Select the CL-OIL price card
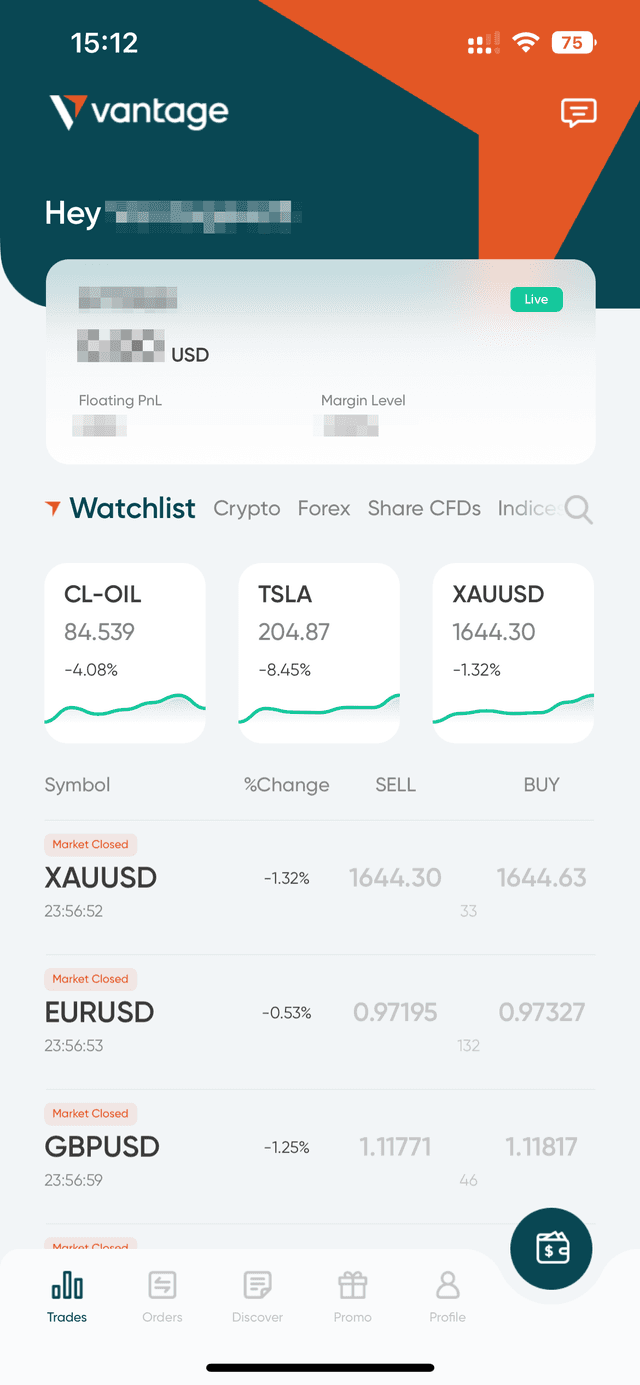Screen dimensions: 640x1385 click(x=124, y=653)
